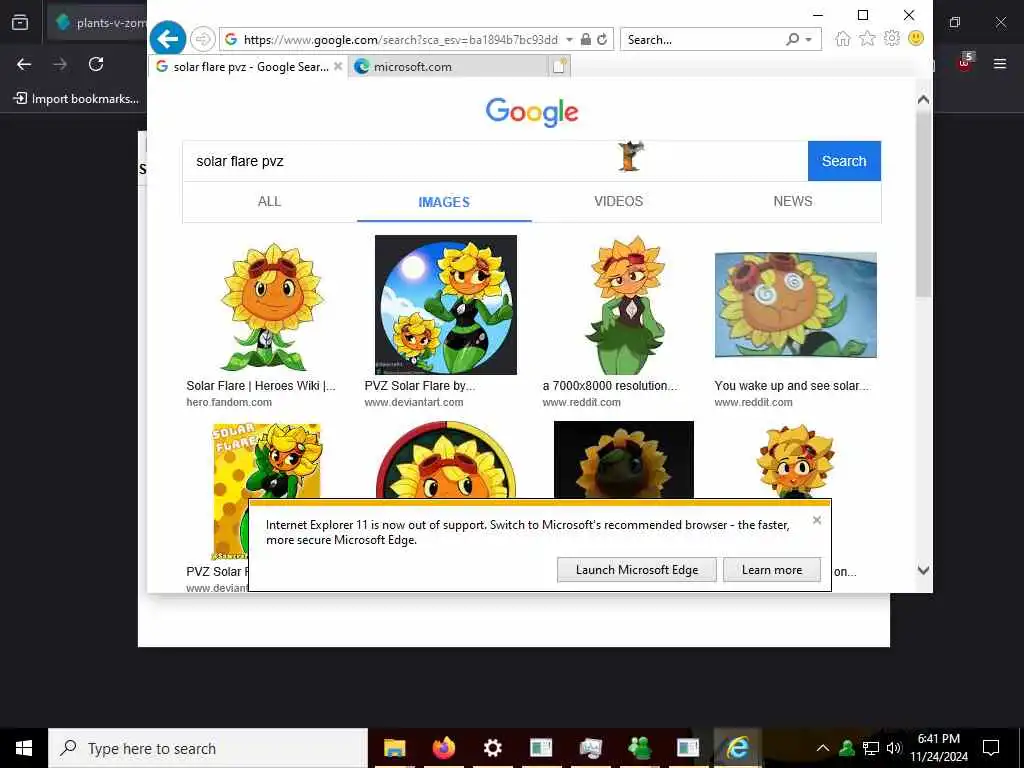Open hero.fandom.com source link
This screenshot has height=768, width=1024.
click(x=229, y=402)
